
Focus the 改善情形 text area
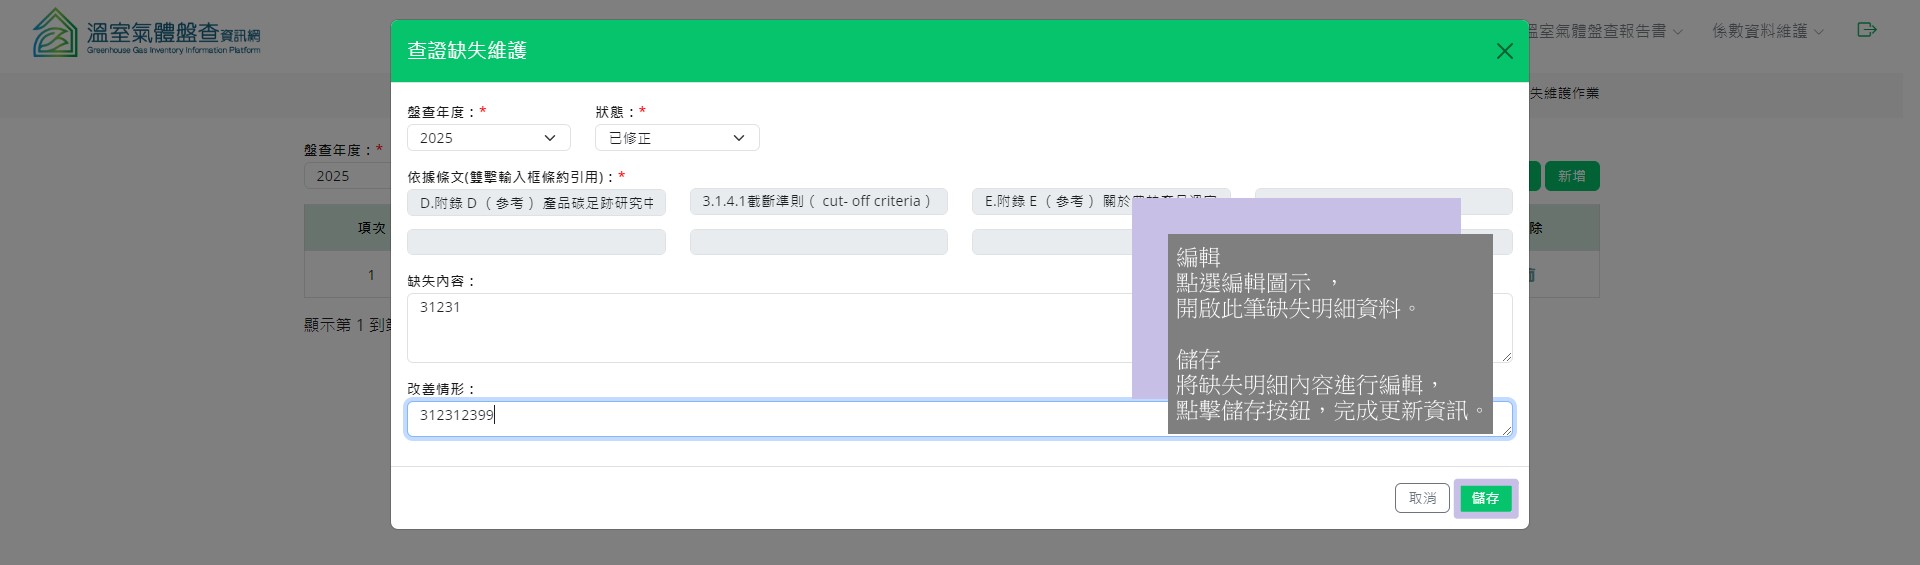[780, 418]
